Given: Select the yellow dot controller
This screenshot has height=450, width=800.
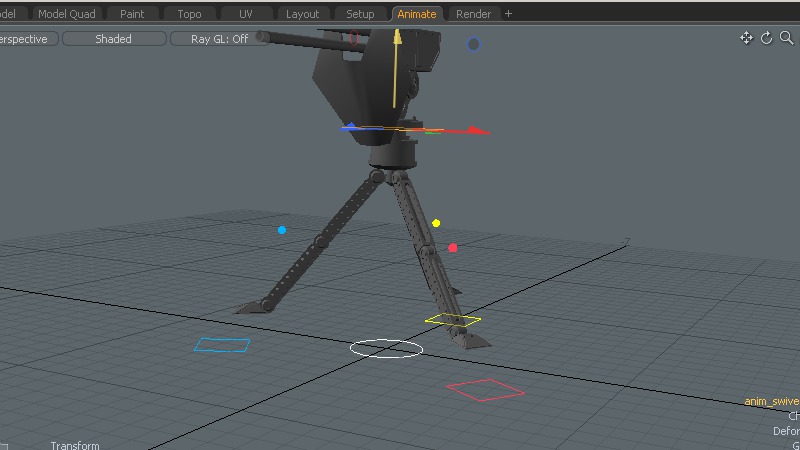Looking at the screenshot, I should [436, 223].
